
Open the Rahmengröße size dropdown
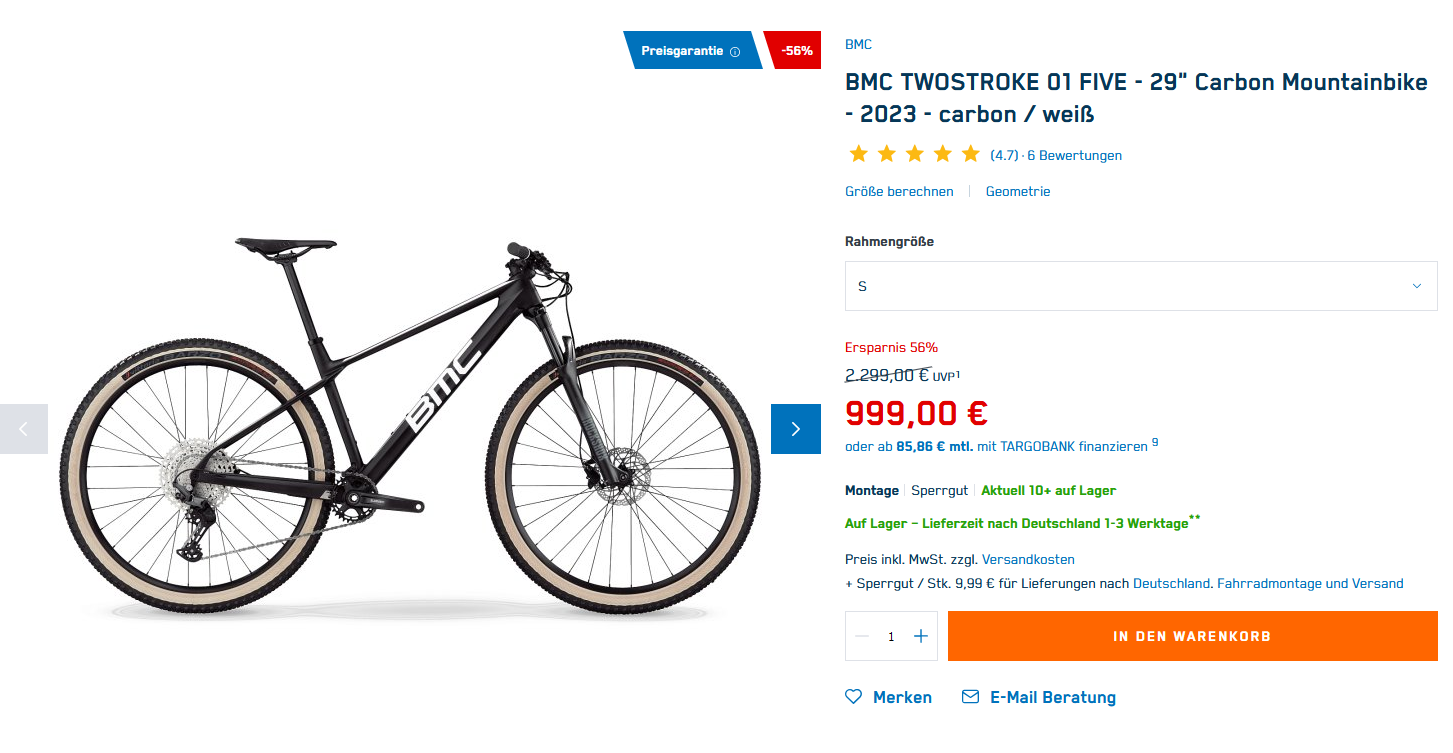pyautogui.click(x=1140, y=286)
